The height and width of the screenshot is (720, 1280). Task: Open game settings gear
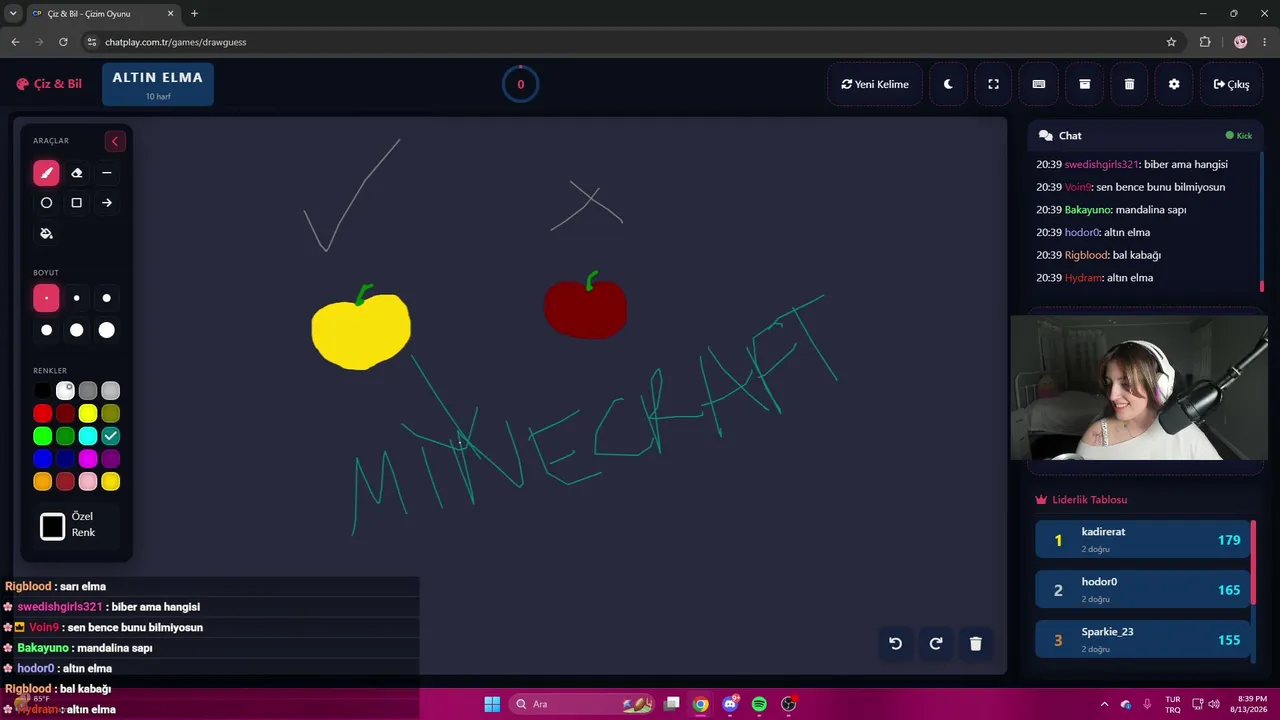coord(1174,84)
